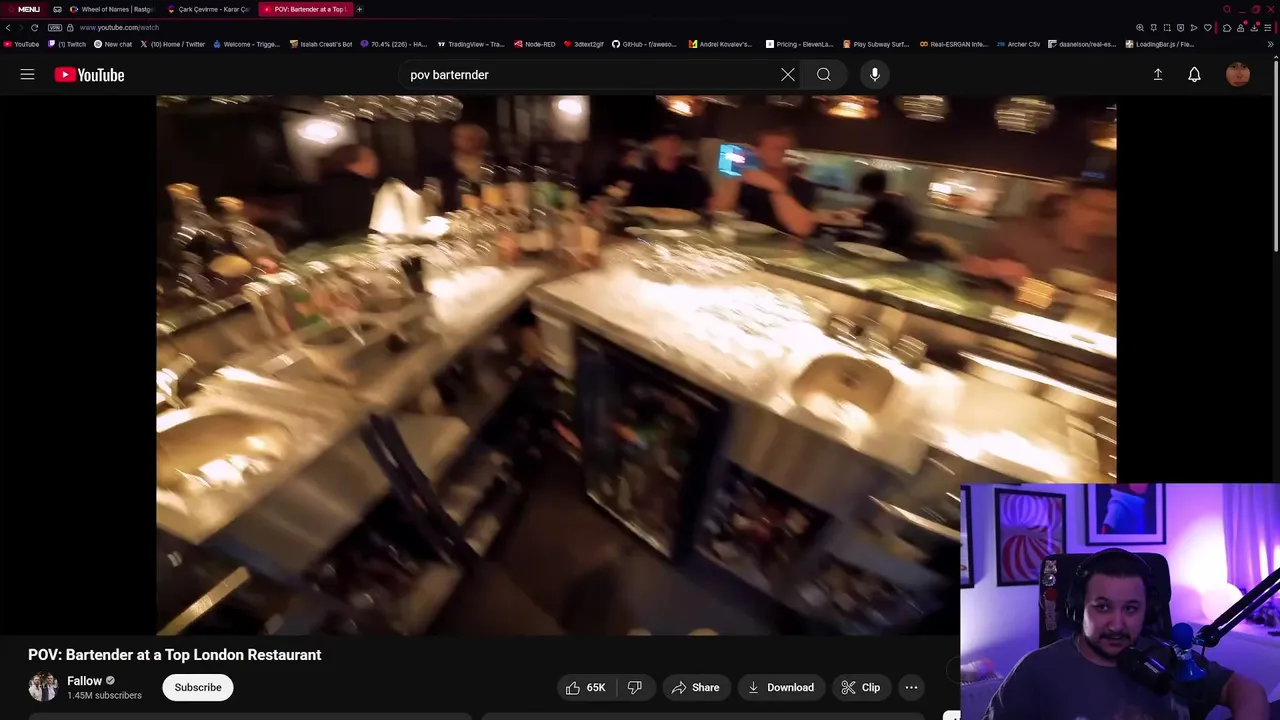
Task: Toggle the VPN badge in address bar
Action: (x=55, y=28)
